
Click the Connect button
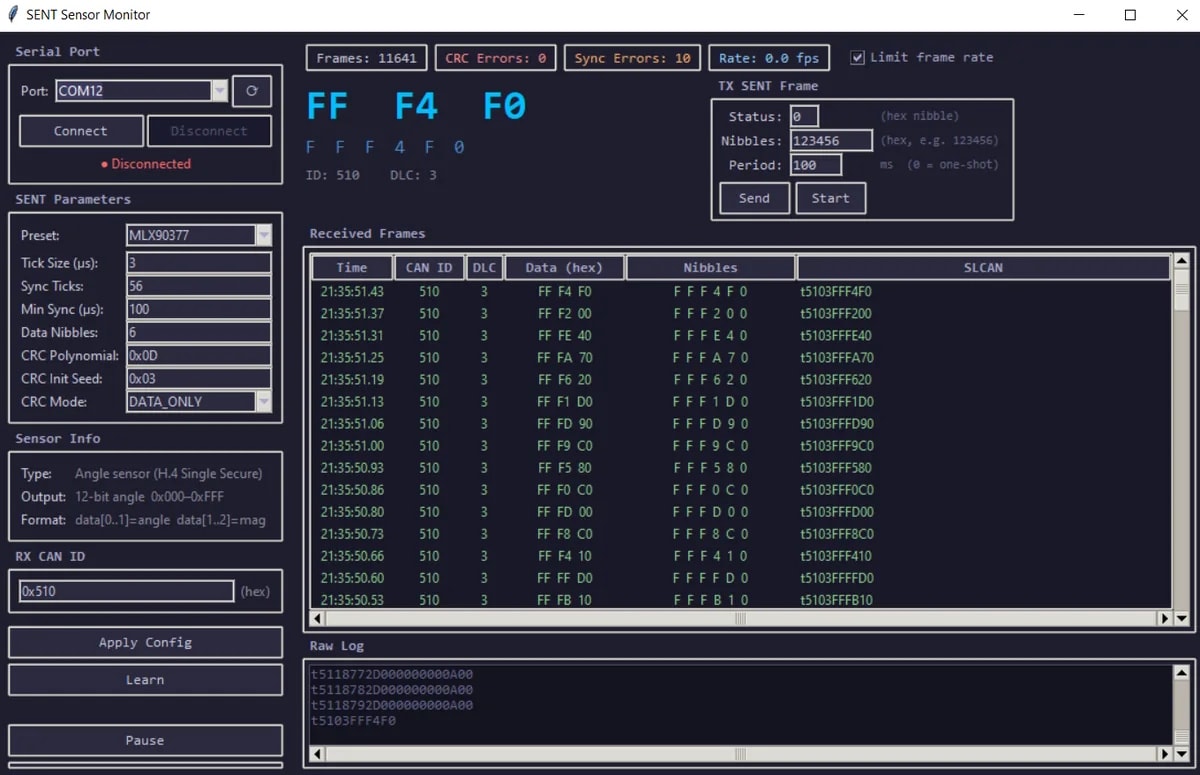pos(81,131)
